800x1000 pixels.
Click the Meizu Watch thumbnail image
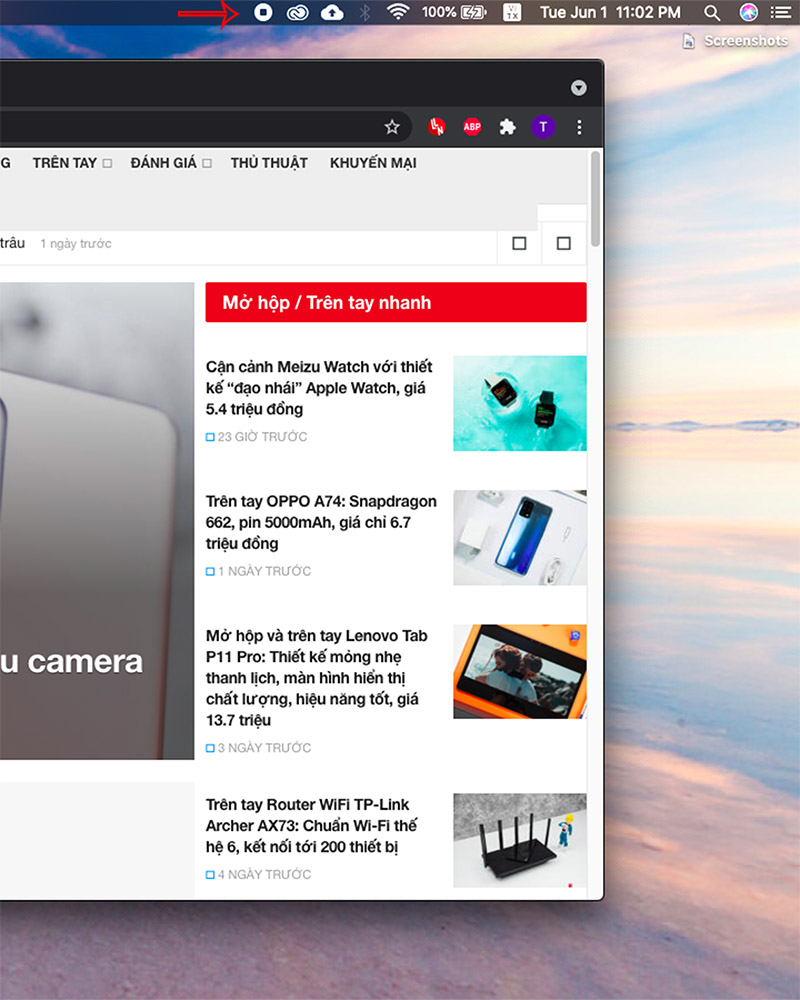tap(519, 403)
